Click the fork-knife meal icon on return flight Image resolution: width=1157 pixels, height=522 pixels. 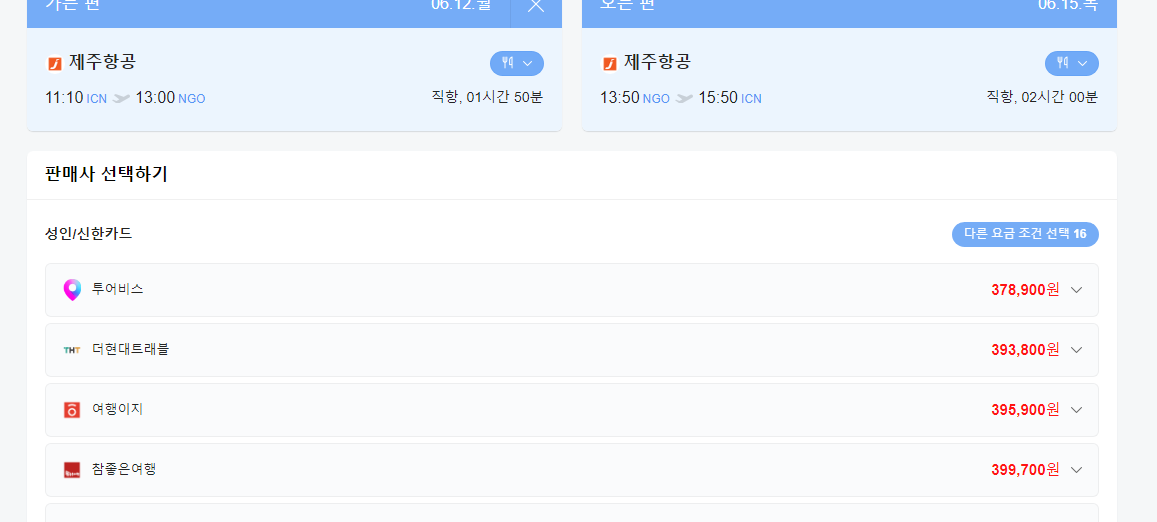[1063, 63]
